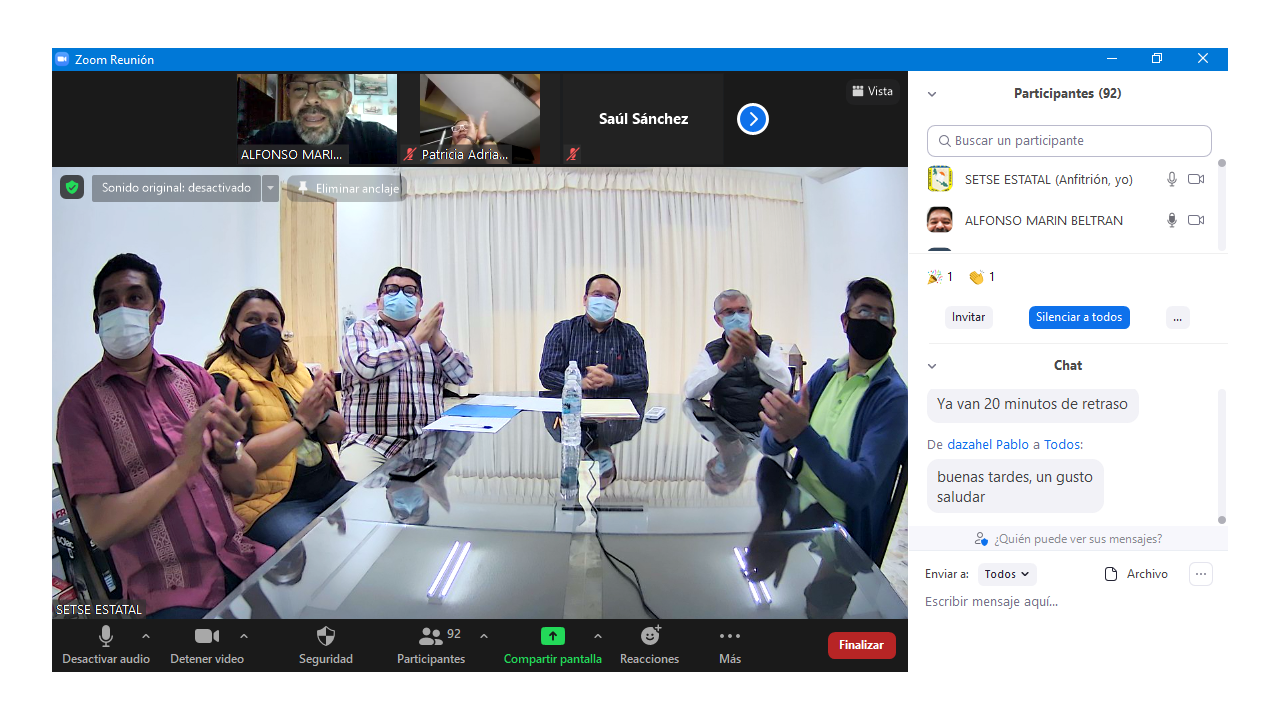Open Enviar a Todos recipient dropdown
1280x720 pixels.
[x=1007, y=574]
